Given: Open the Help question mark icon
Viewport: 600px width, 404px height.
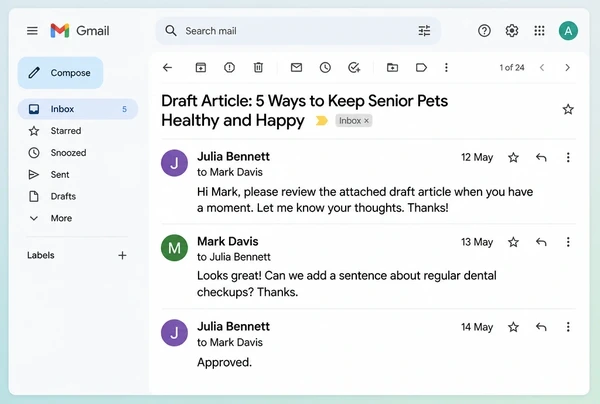Looking at the screenshot, I should (484, 31).
